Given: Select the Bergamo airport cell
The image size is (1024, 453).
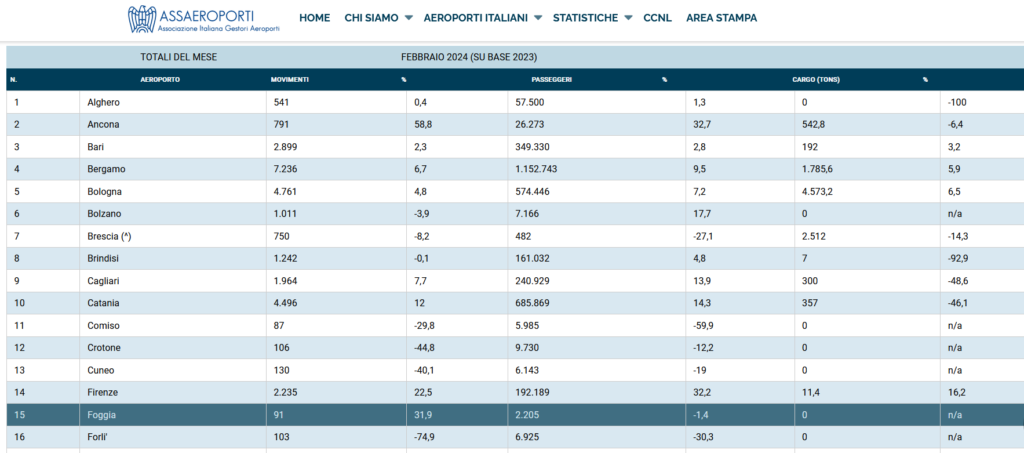Looking at the screenshot, I should pos(173,169).
